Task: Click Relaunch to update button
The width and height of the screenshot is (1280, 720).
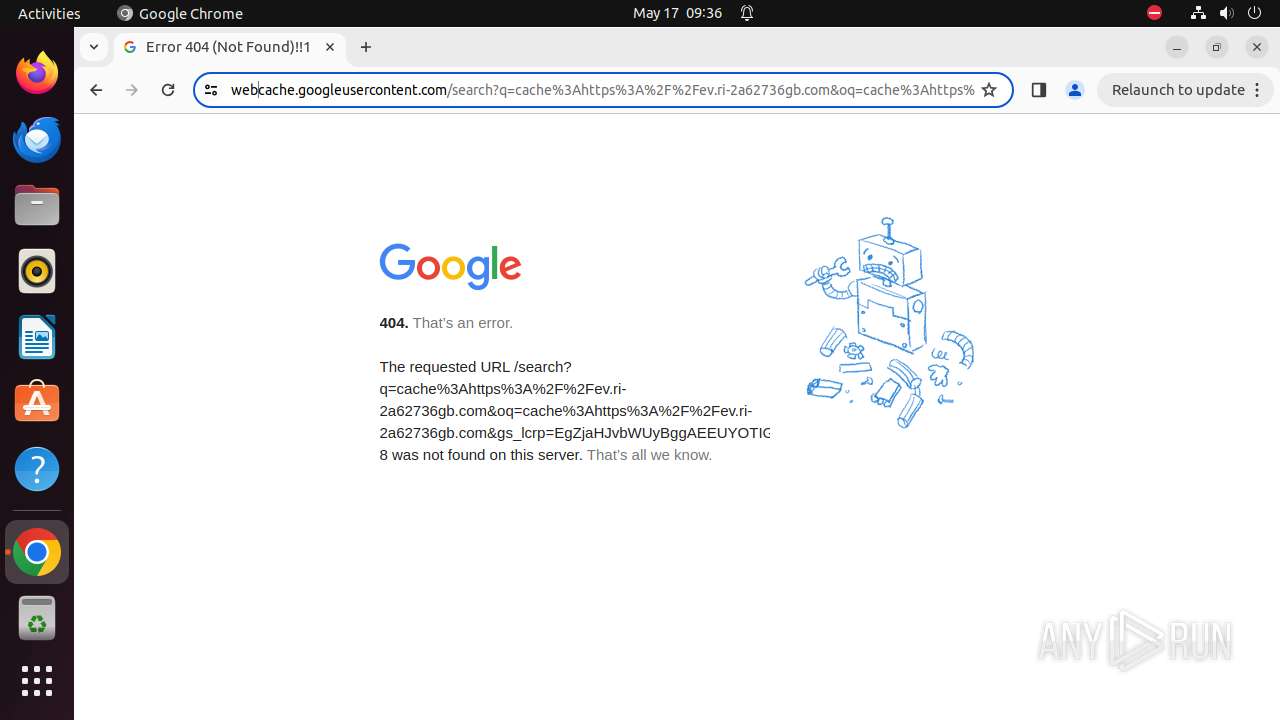Action: 1185,90
